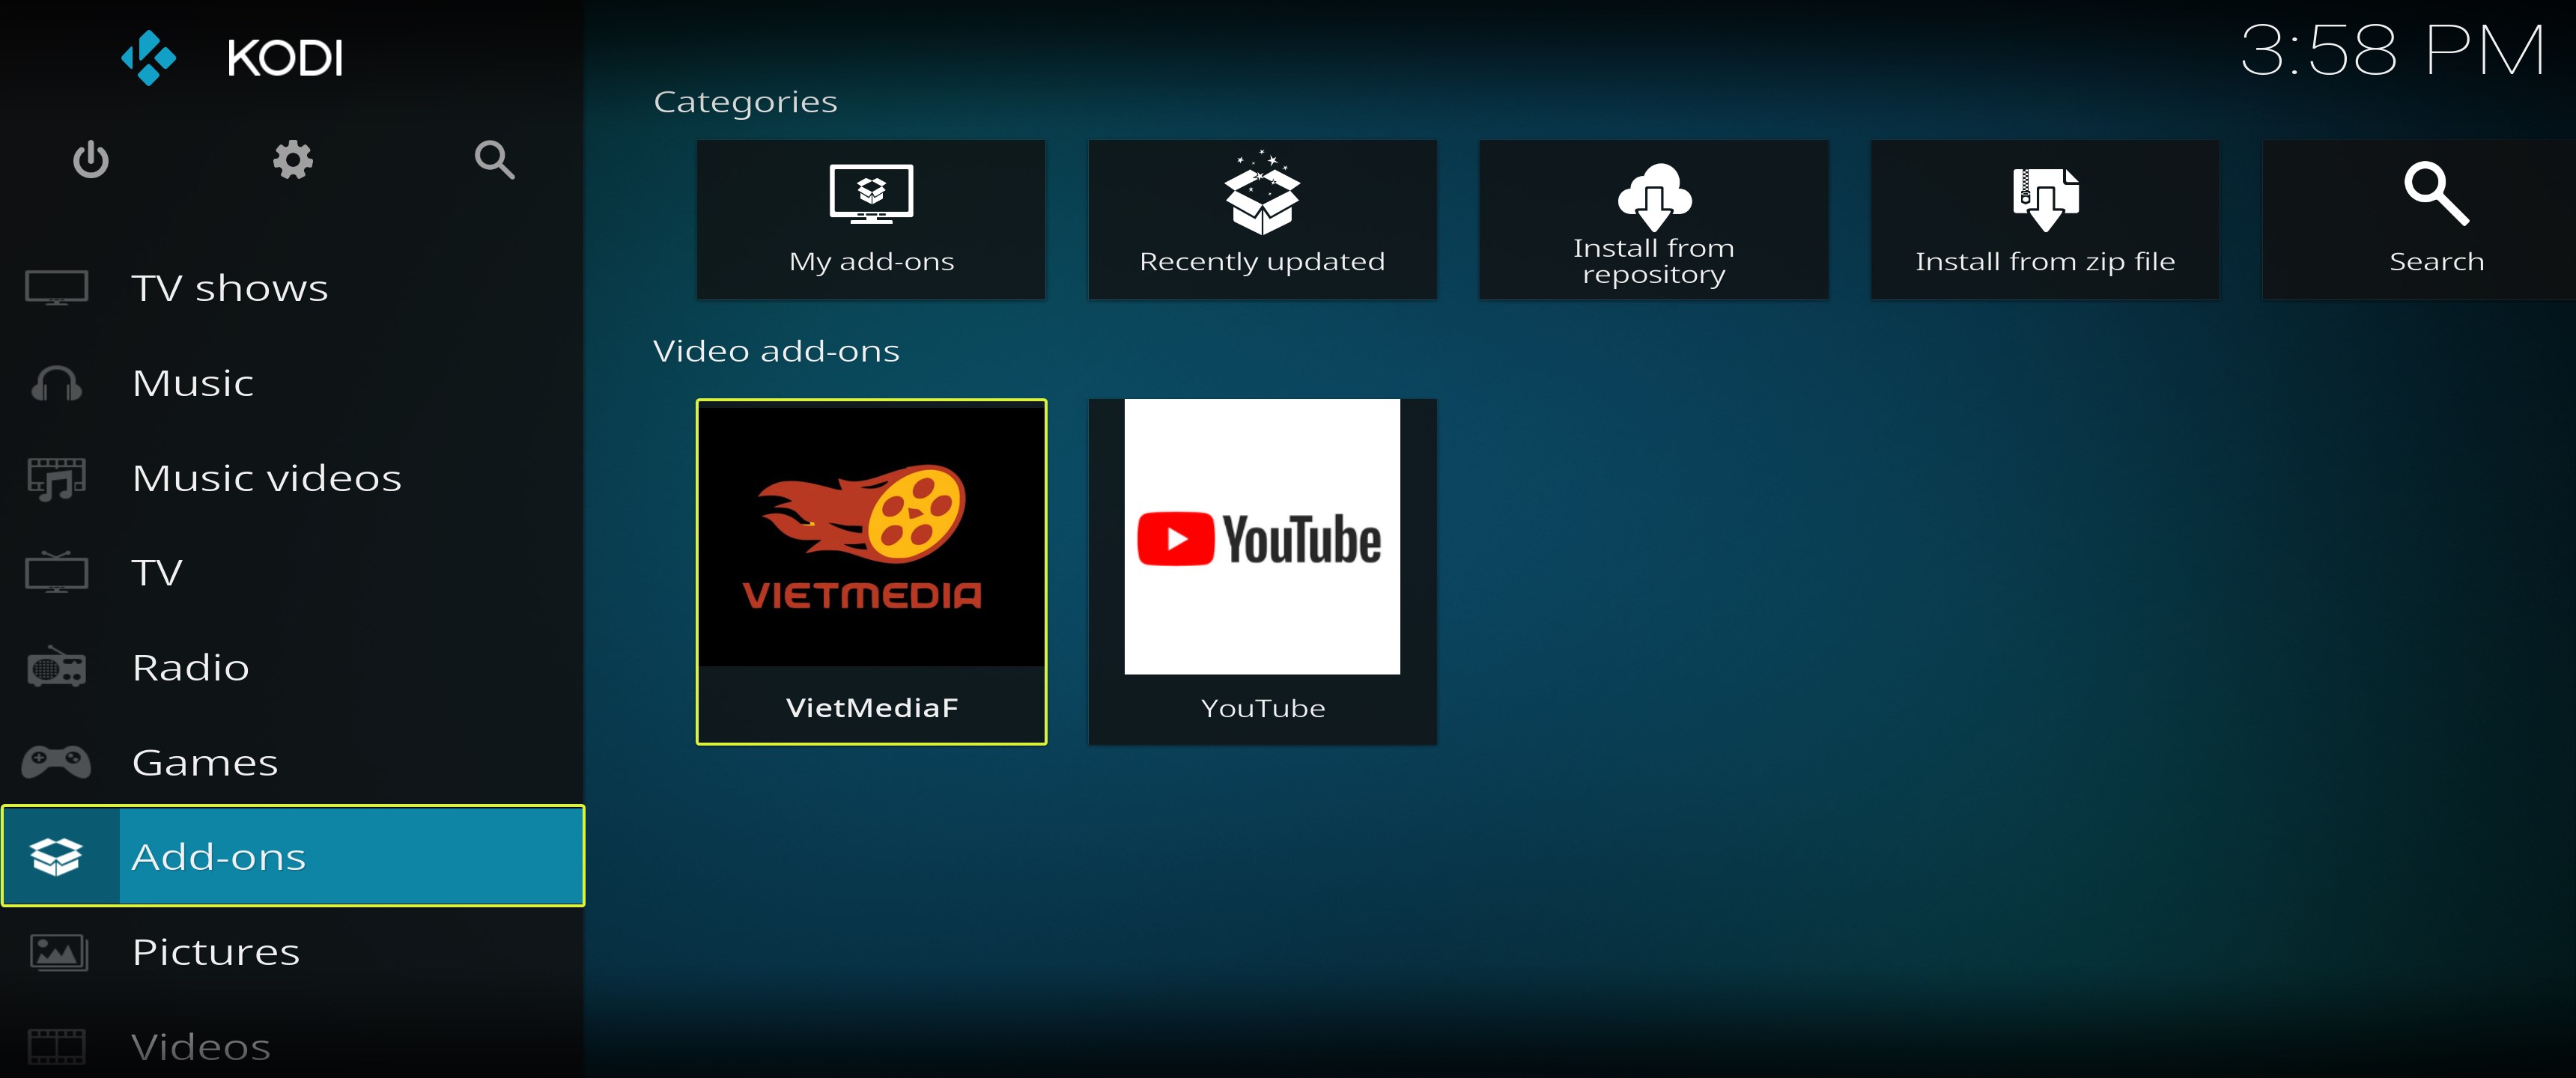Open Pictures in the sidebar
The image size is (2576, 1078).
(x=292, y=952)
